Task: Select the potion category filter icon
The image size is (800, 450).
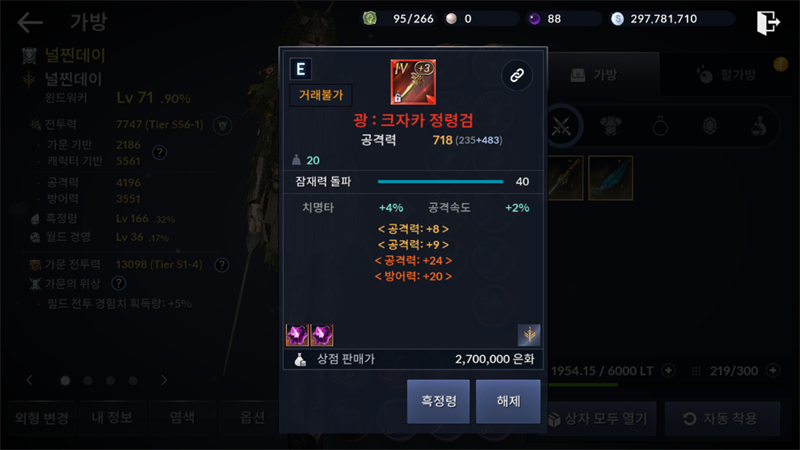Action: tap(759, 126)
